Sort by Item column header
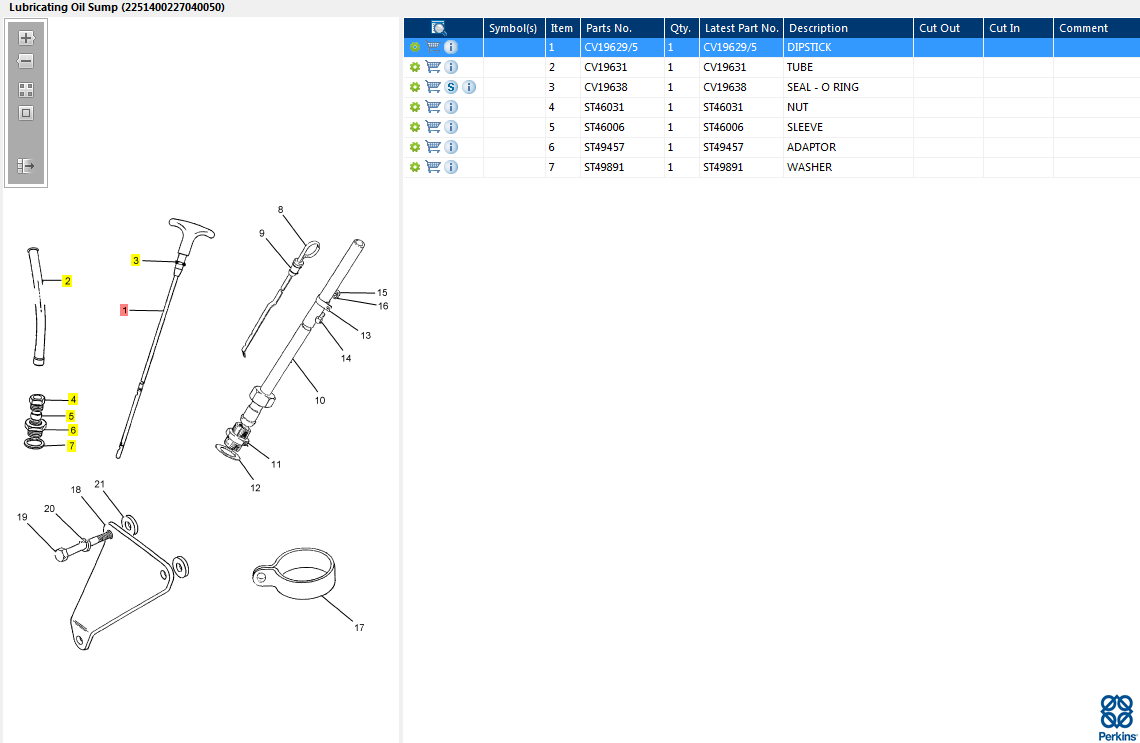The width and height of the screenshot is (1140, 743). [563, 28]
